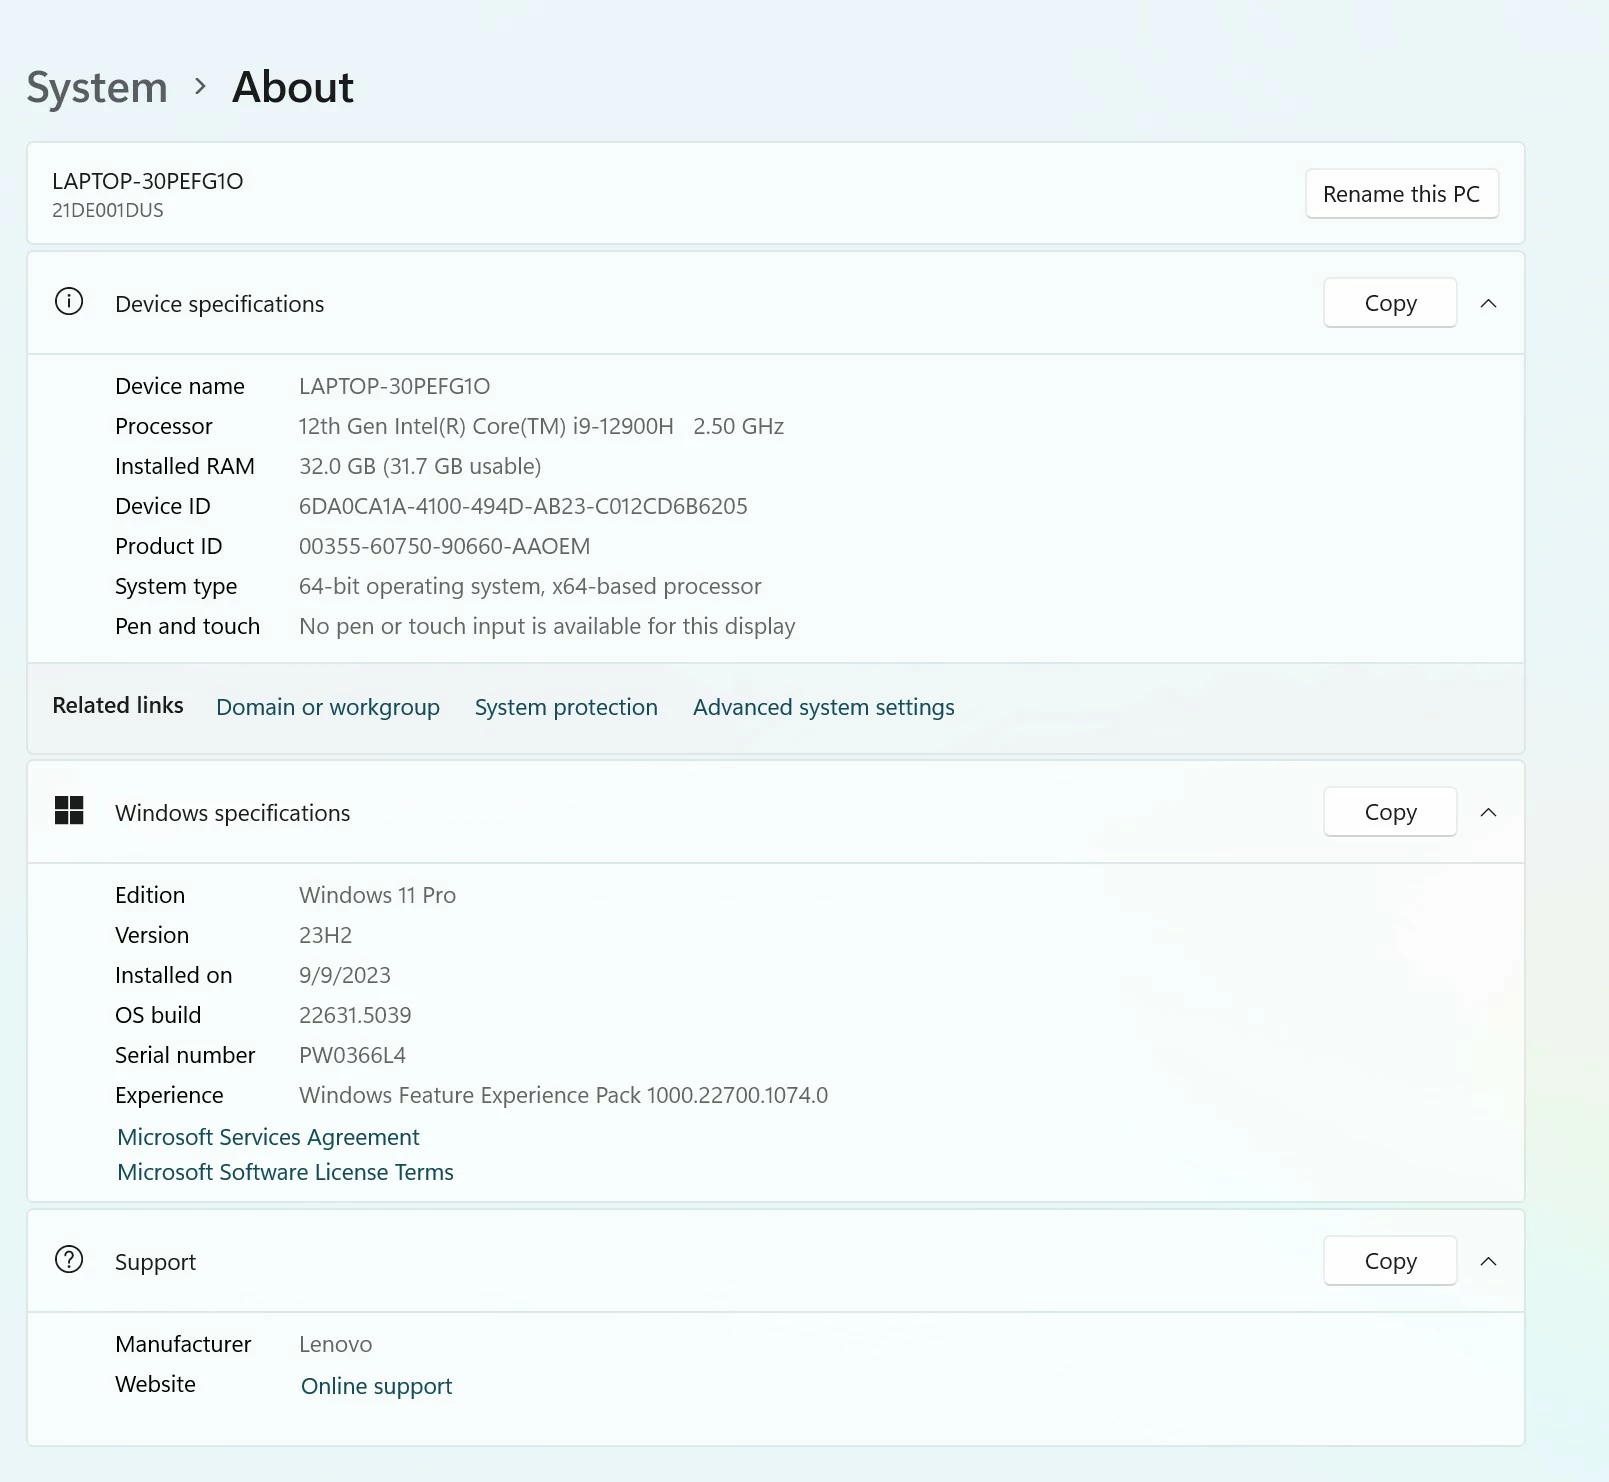The image size is (1609, 1482).
Task: Copy the Device specifications
Action: pos(1390,303)
